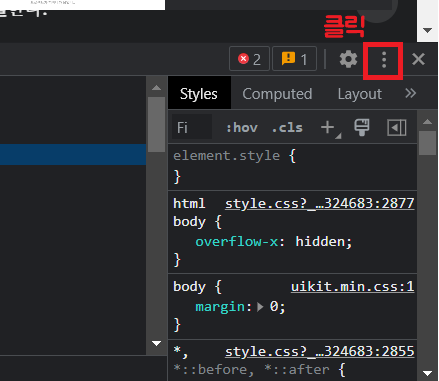Expand the margin shorthand triangle
This screenshot has height=381, width=439.
point(260,307)
